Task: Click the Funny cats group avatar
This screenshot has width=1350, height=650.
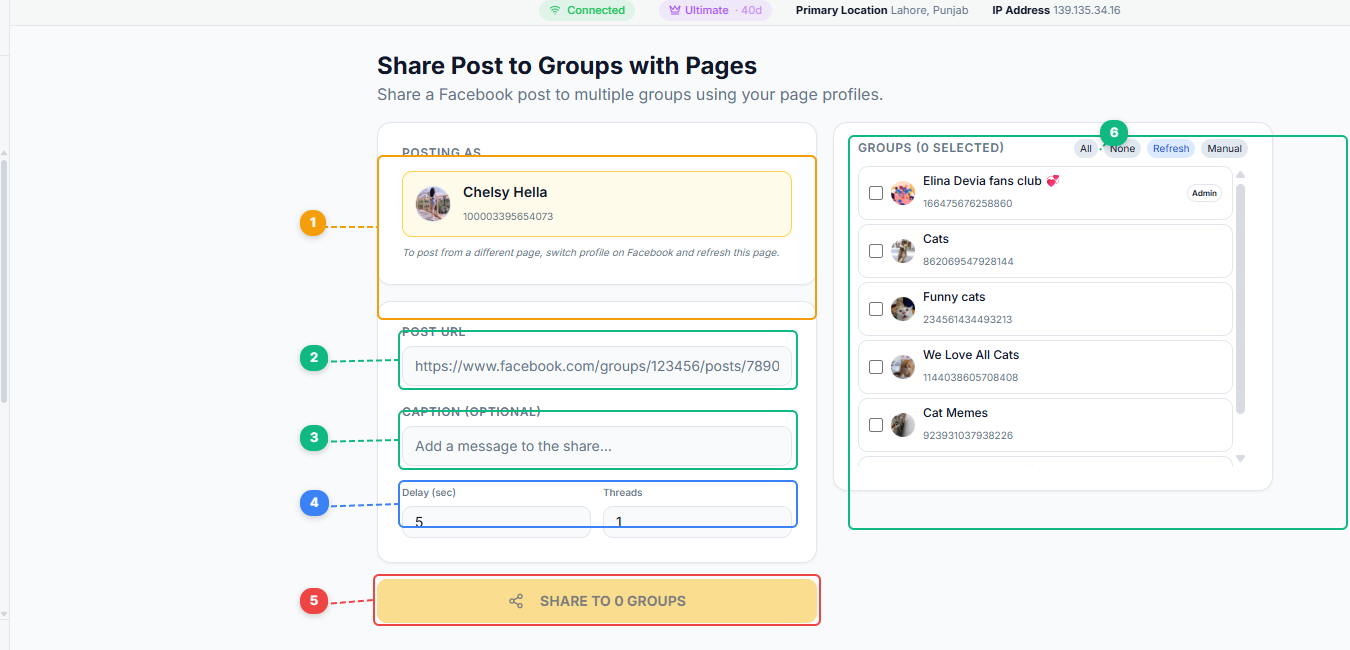Action: click(x=903, y=309)
